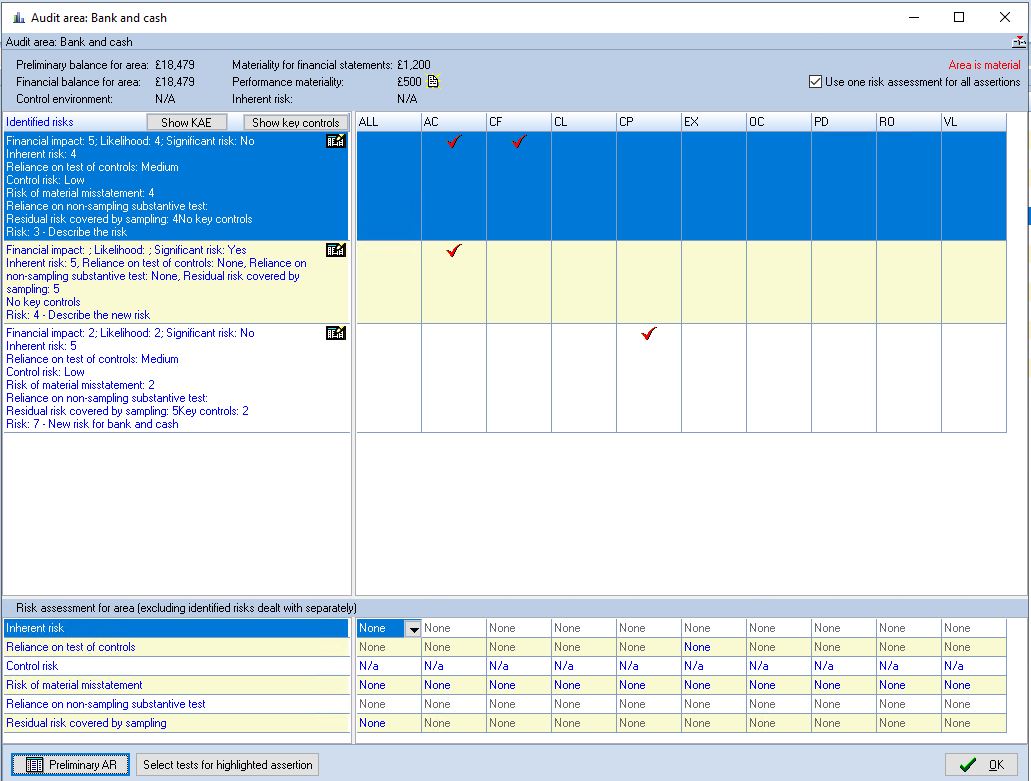This screenshot has height=781, width=1031.
Task: Open edit icon for Risk 3 row
Action: tap(335, 141)
